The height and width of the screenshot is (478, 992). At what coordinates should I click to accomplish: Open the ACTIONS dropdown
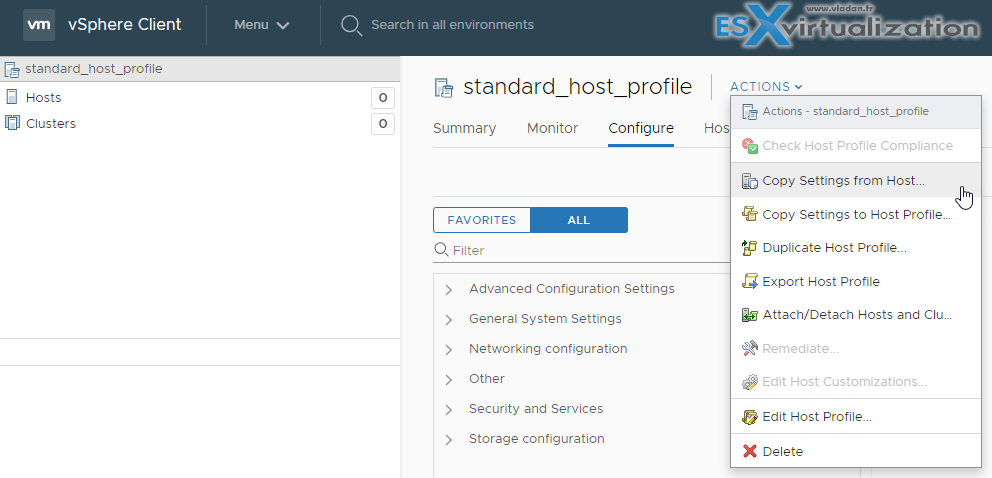click(x=766, y=87)
